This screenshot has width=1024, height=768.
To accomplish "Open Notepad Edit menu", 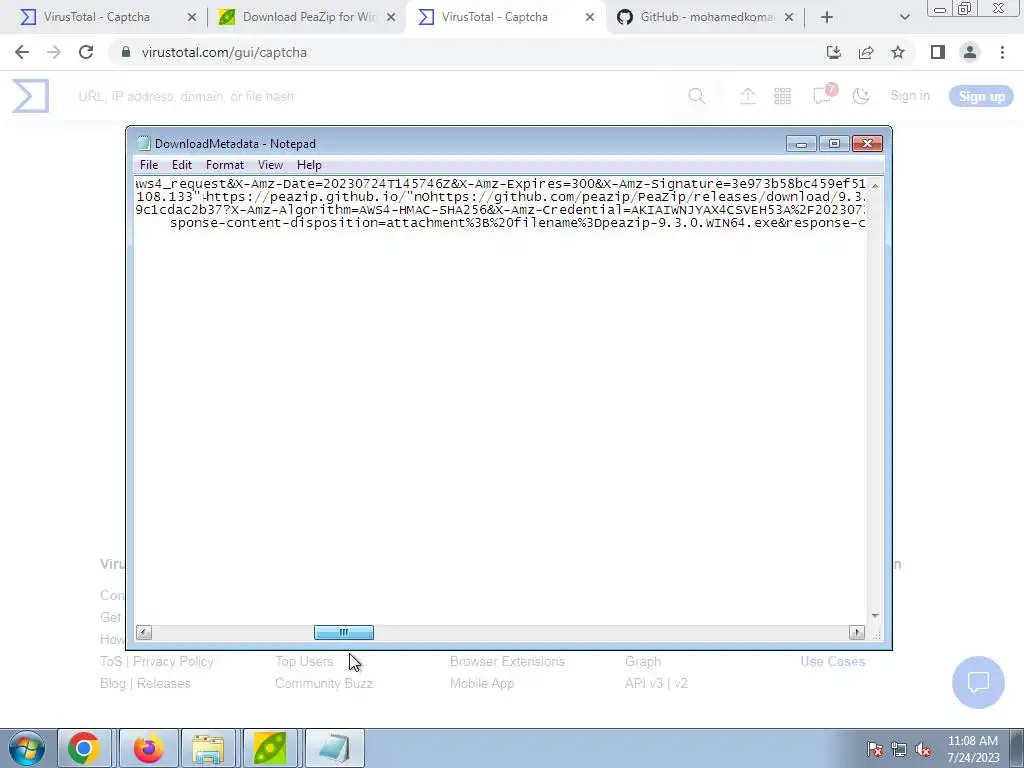I will (x=182, y=165).
